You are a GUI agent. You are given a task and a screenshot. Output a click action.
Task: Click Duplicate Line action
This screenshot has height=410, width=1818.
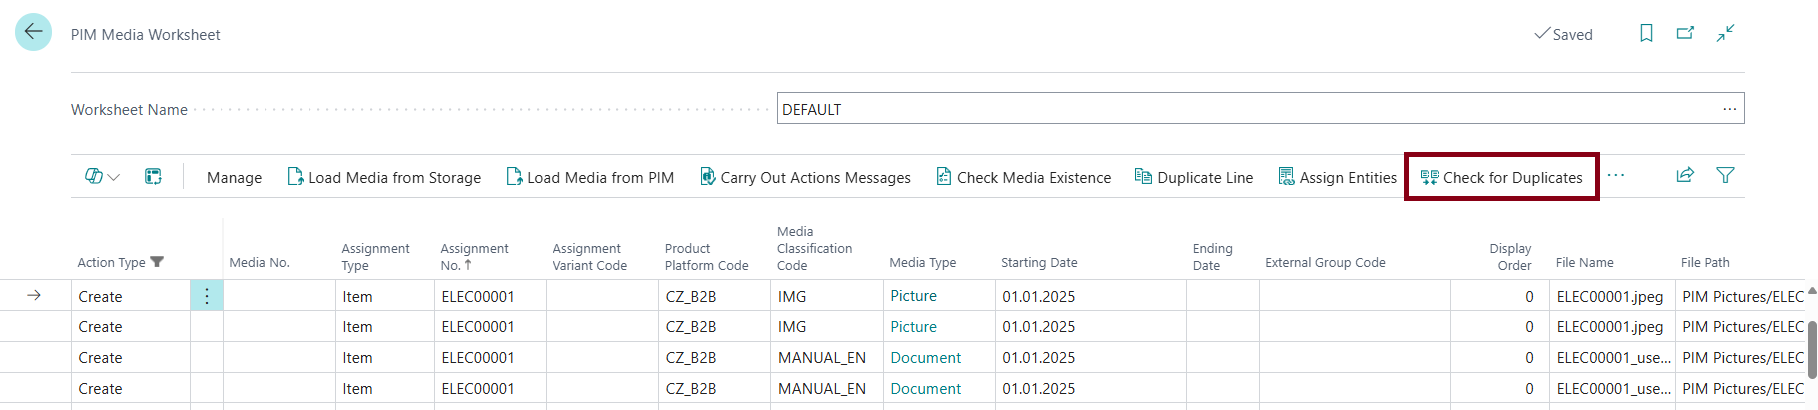pos(1194,177)
